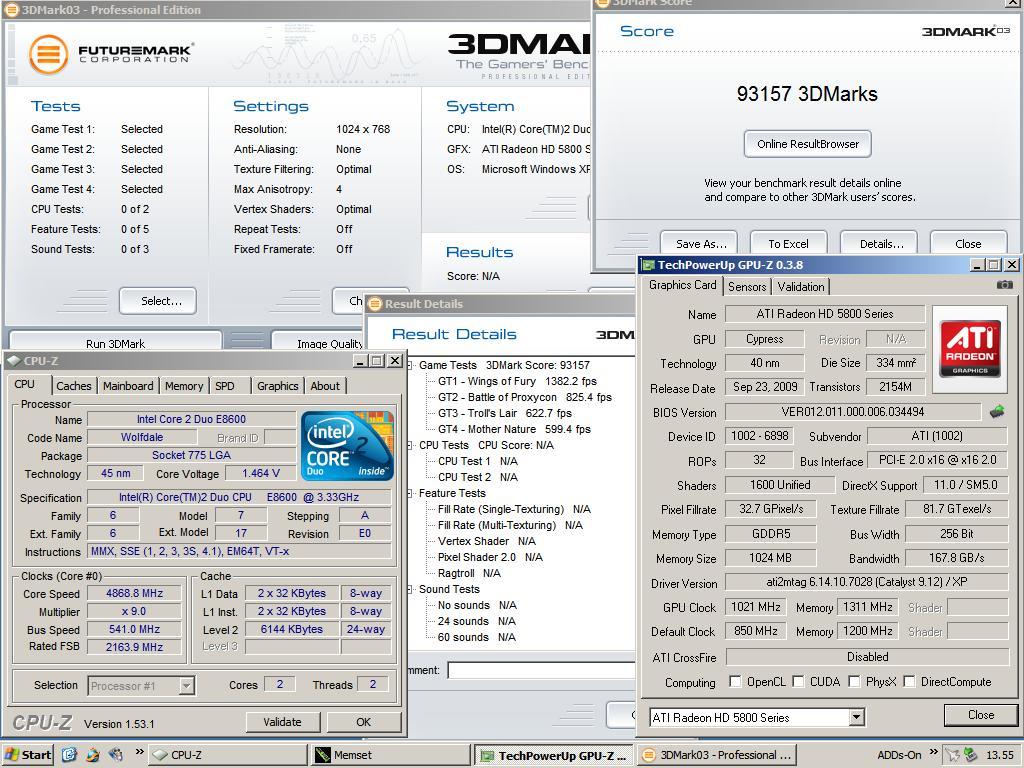
Task: Click the 3DMark03 main window title icon
Action: coord(11,10)
